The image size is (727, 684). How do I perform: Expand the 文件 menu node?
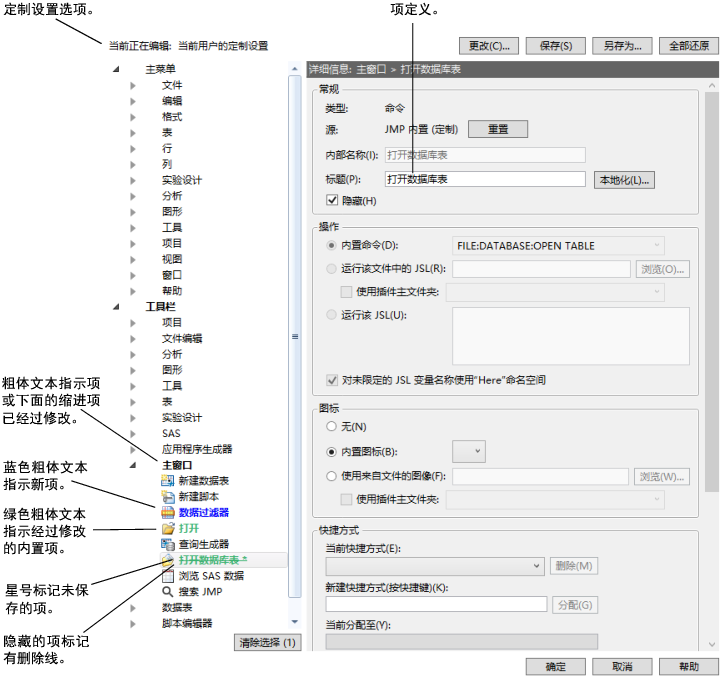pyautogui.click(x=133, y=85)
